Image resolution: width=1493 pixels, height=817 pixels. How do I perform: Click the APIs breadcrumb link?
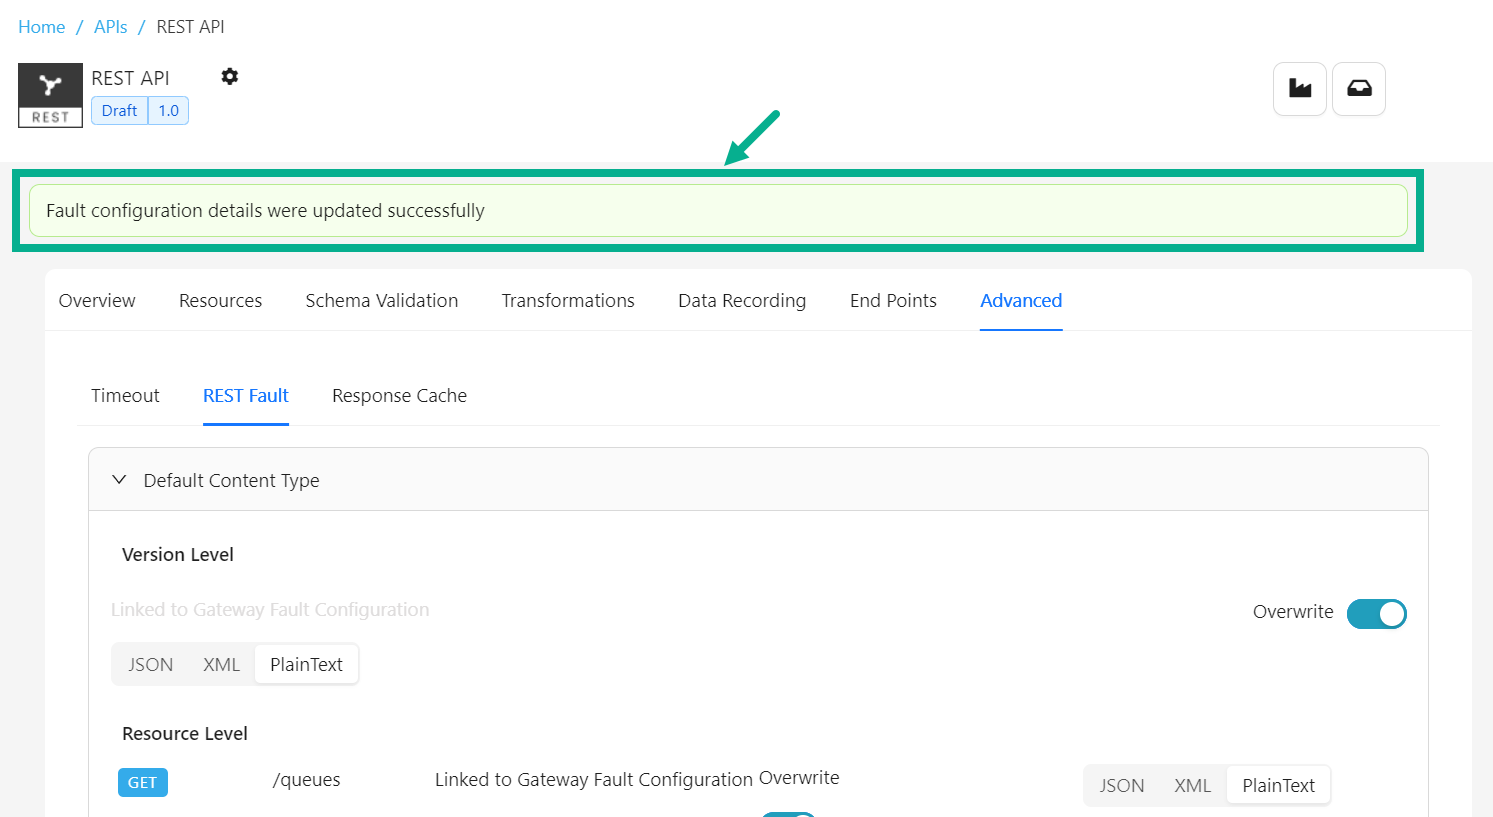(x=110, y=27)
